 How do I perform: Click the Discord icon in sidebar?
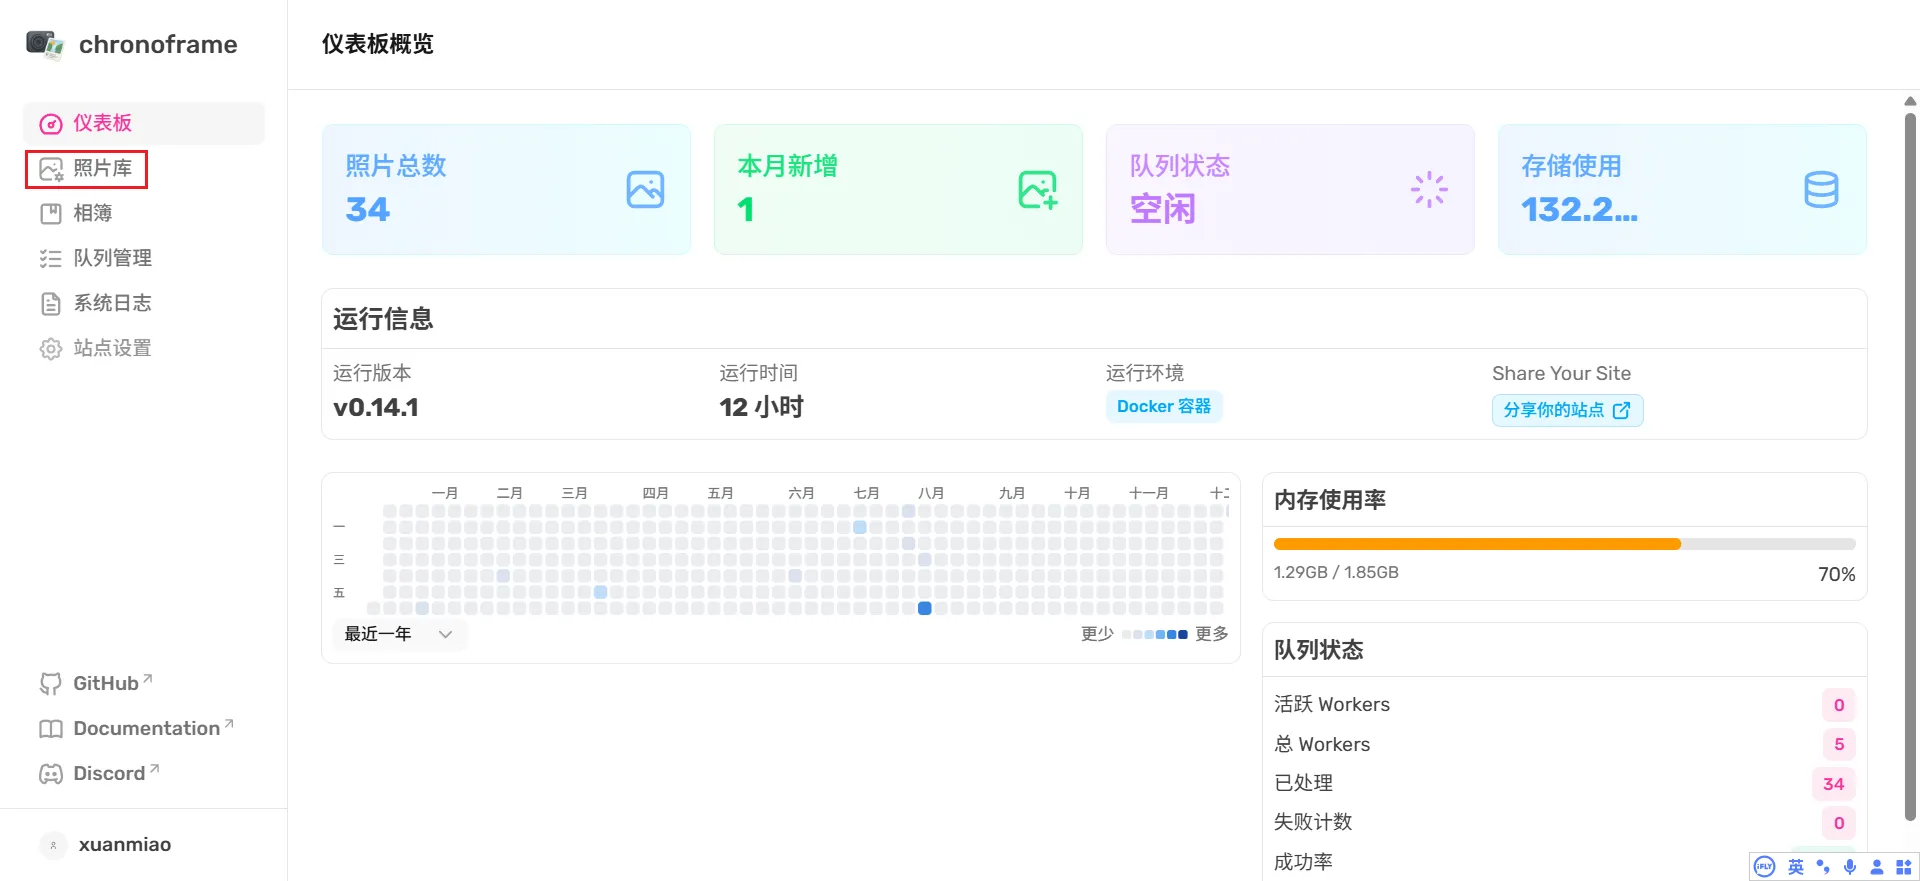(x=50, y=774)
